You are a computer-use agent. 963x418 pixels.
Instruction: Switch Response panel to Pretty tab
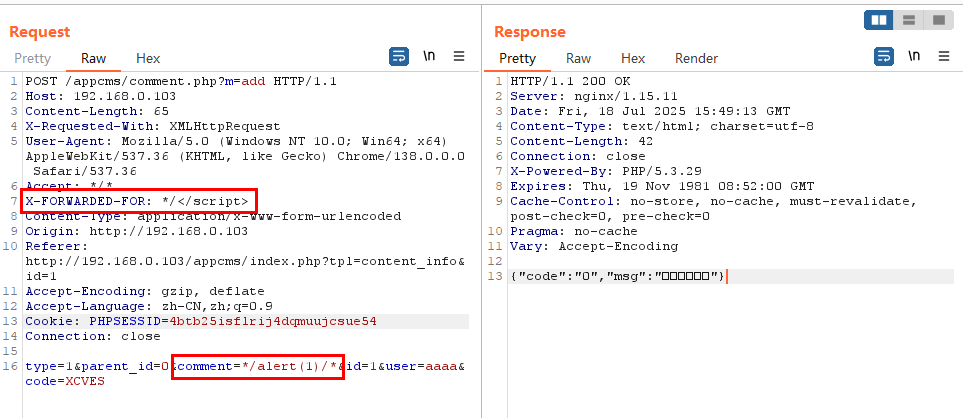tap(518, 59)
